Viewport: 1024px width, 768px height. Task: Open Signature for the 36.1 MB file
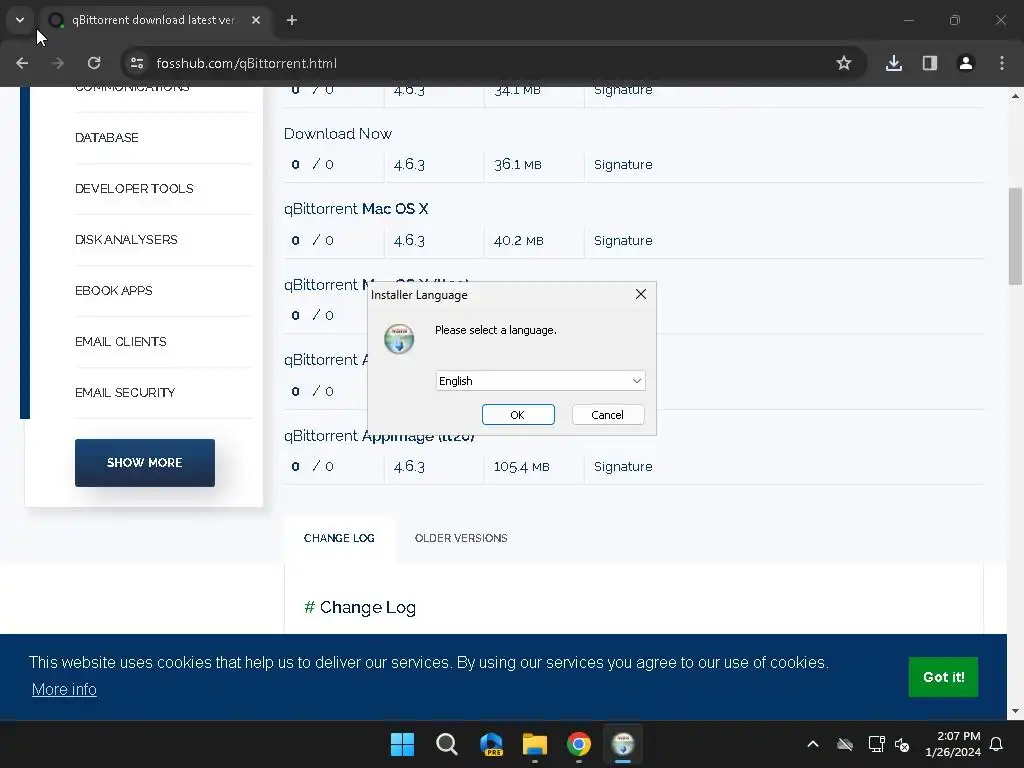[623, 165]
